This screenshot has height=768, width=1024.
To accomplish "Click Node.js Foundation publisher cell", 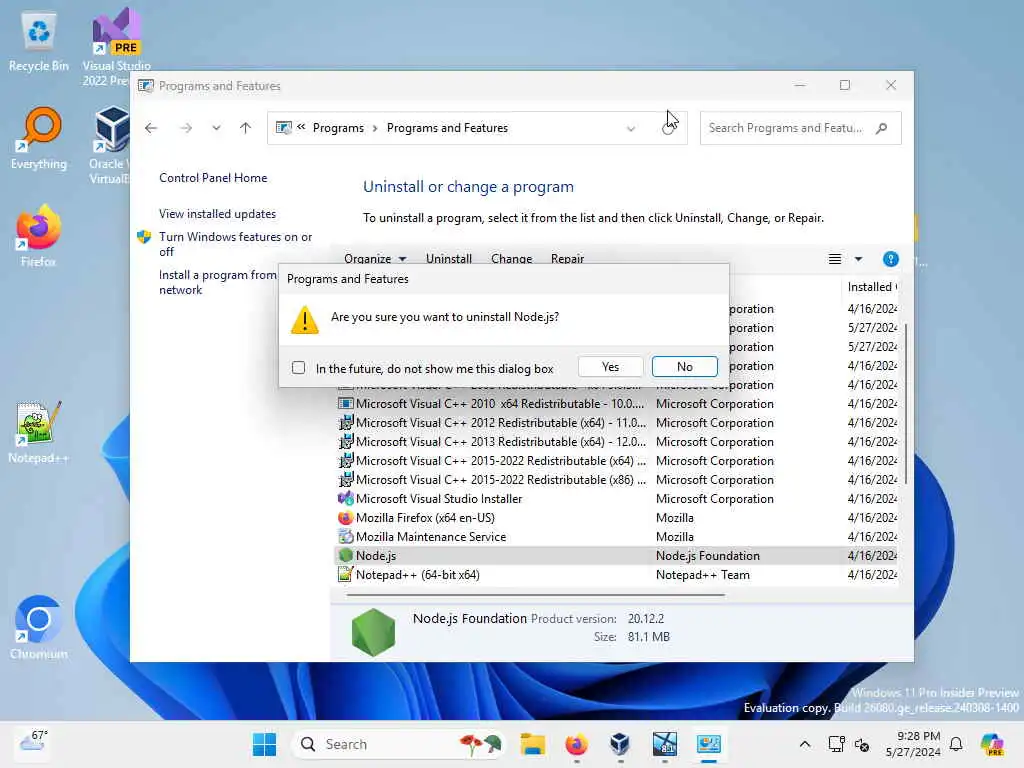I will (x=708, y=555).
